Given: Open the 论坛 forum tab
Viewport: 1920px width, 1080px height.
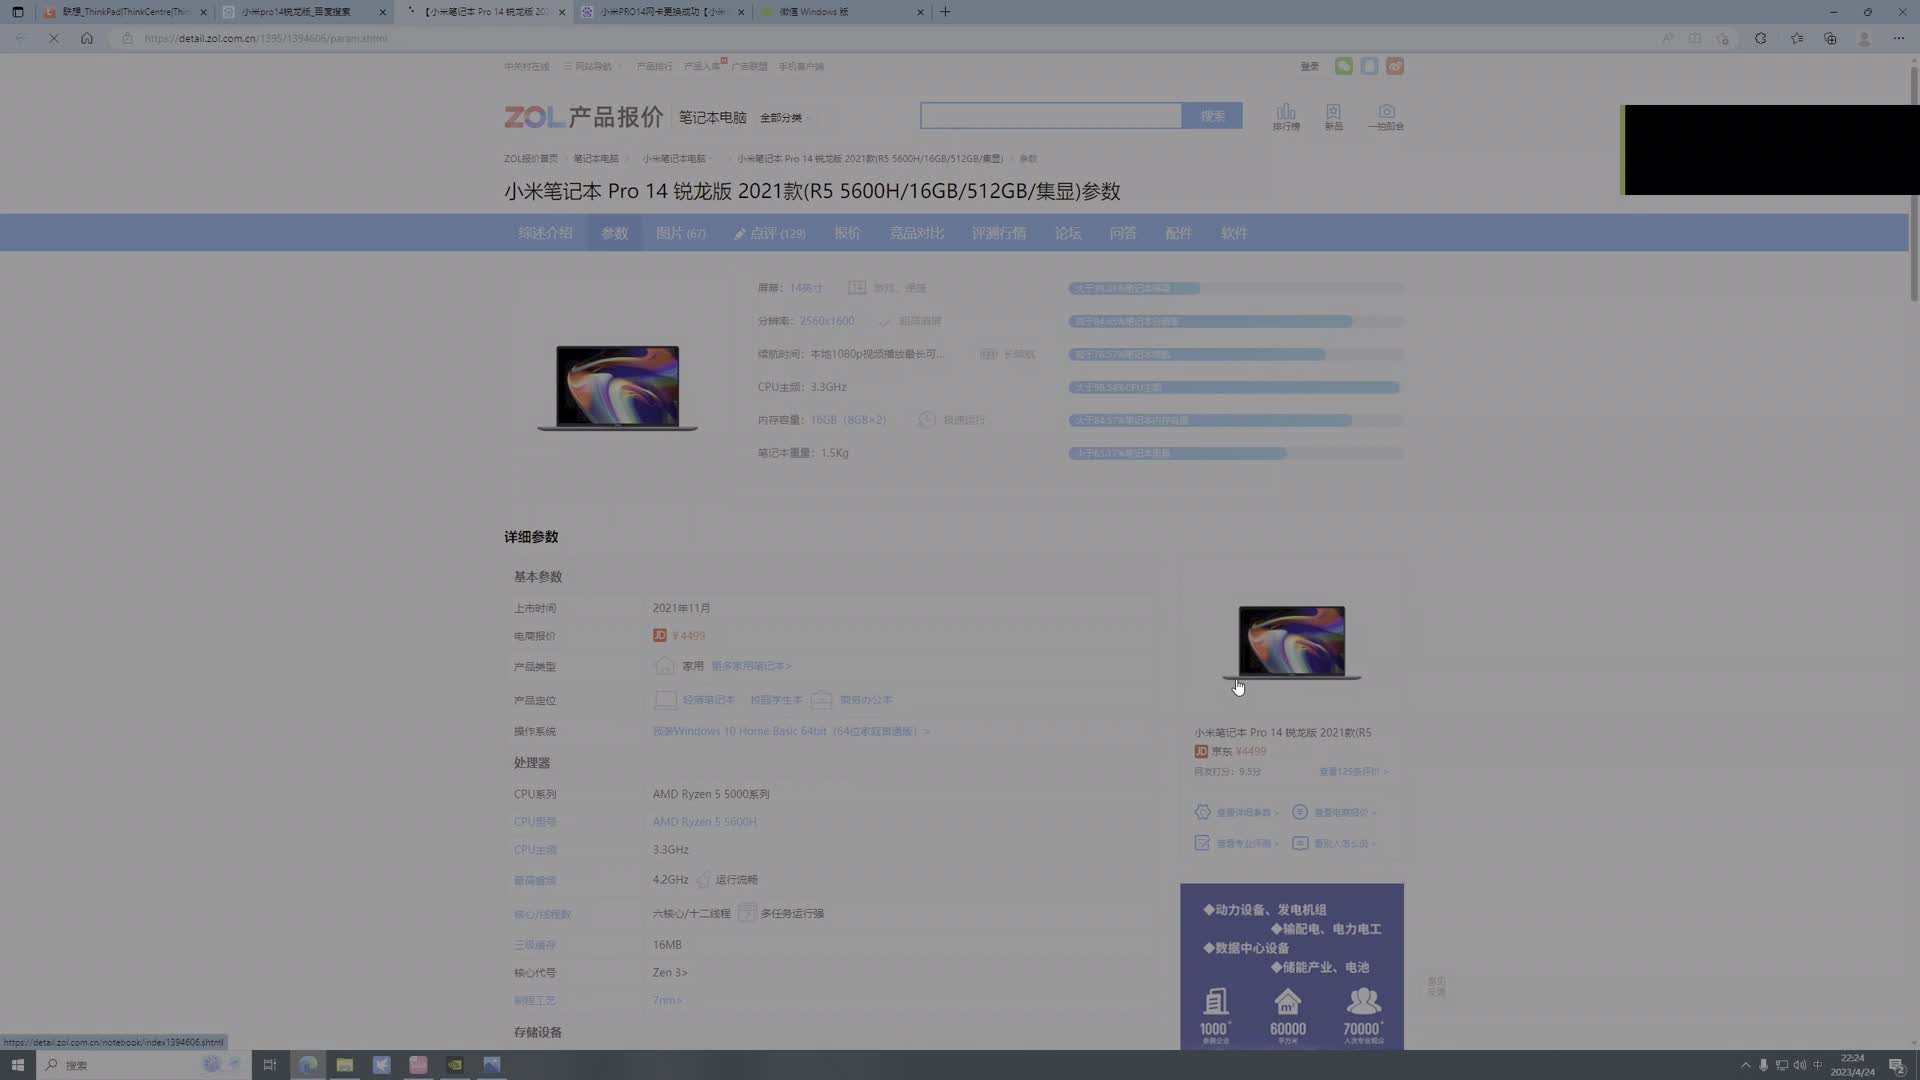Looking at the screenshot, I should pyautogui.click(x=1067, y=233).
